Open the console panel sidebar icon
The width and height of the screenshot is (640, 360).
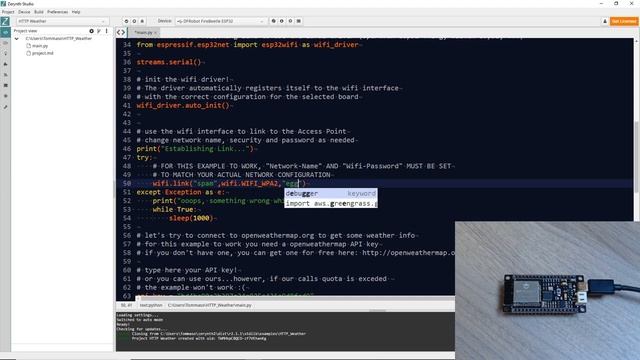(5, 85)
